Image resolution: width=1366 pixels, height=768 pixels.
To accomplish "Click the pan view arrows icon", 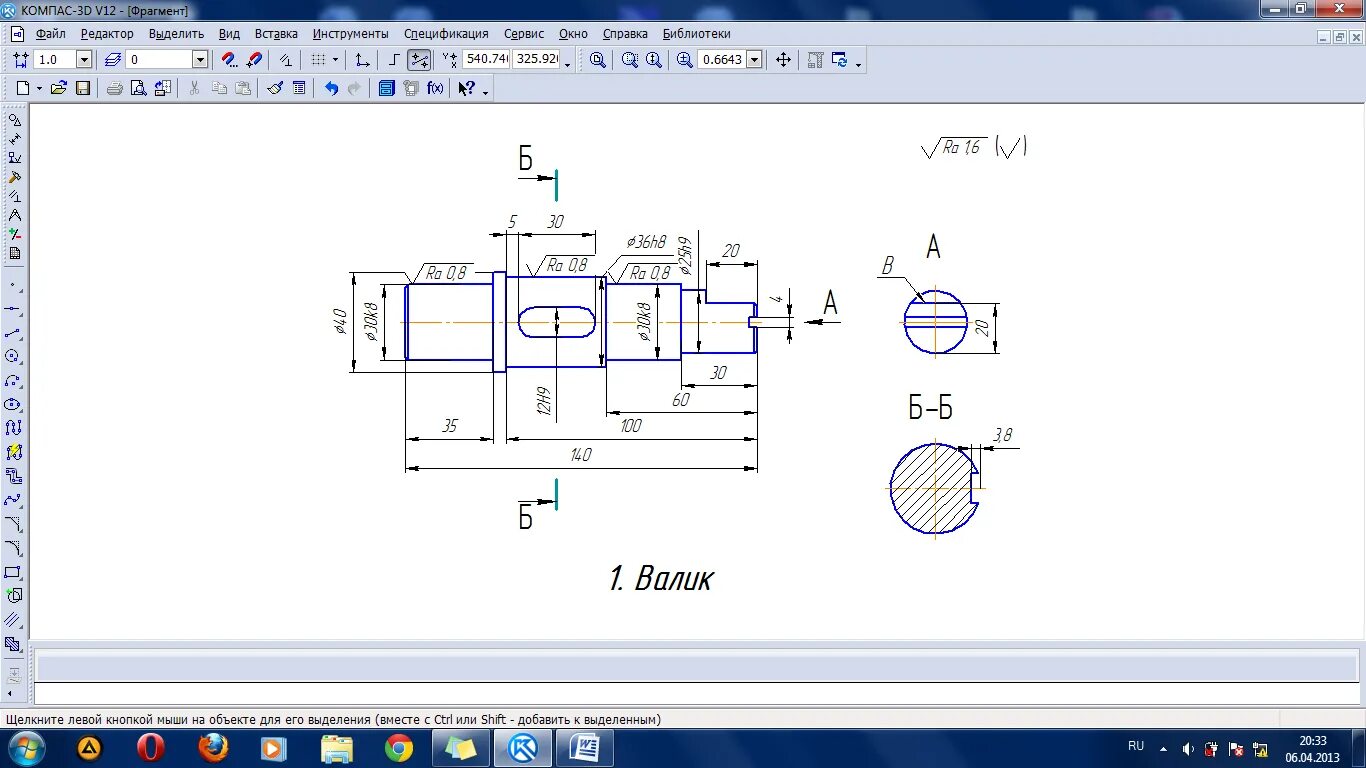I will point(783,60).
